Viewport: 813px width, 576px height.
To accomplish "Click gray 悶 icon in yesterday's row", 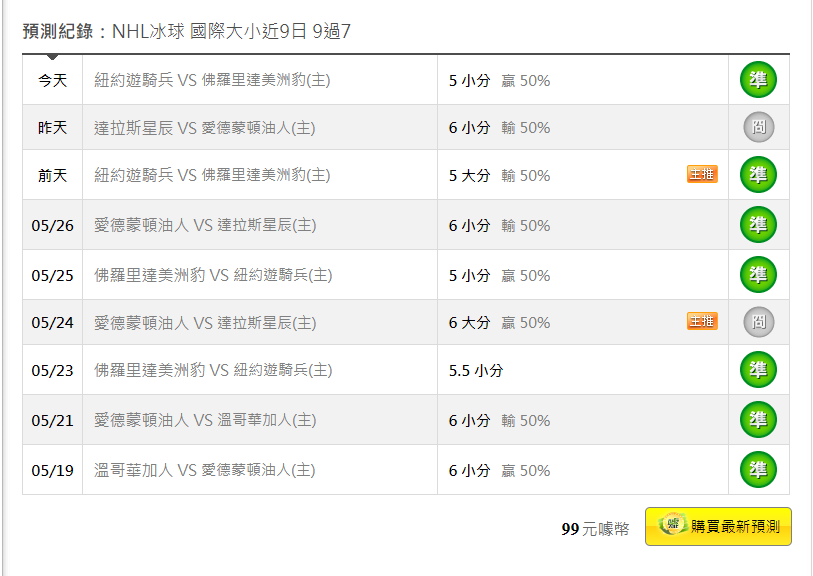I will point(758,127).
